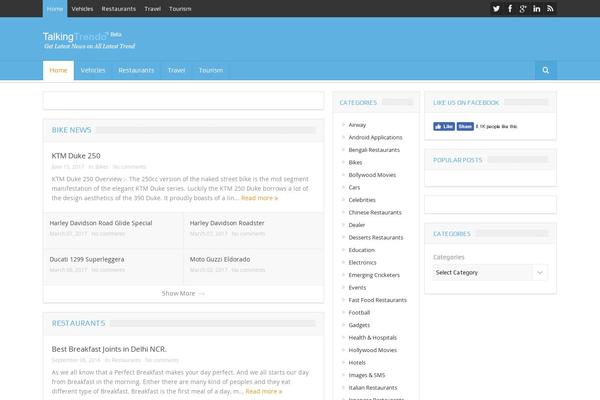Open the Italian Restaurants category
The width and height of the screenshot is (600, 400).
coord(373,387)
